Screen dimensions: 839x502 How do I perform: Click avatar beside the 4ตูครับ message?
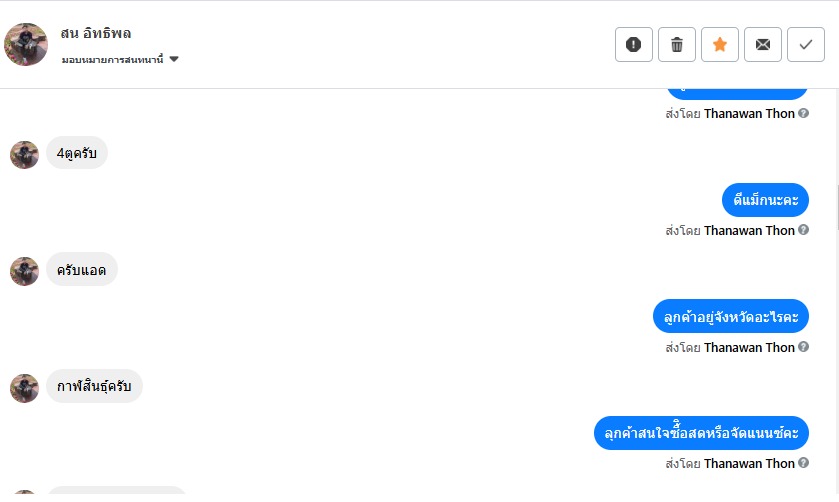click(x=24, y=155)
